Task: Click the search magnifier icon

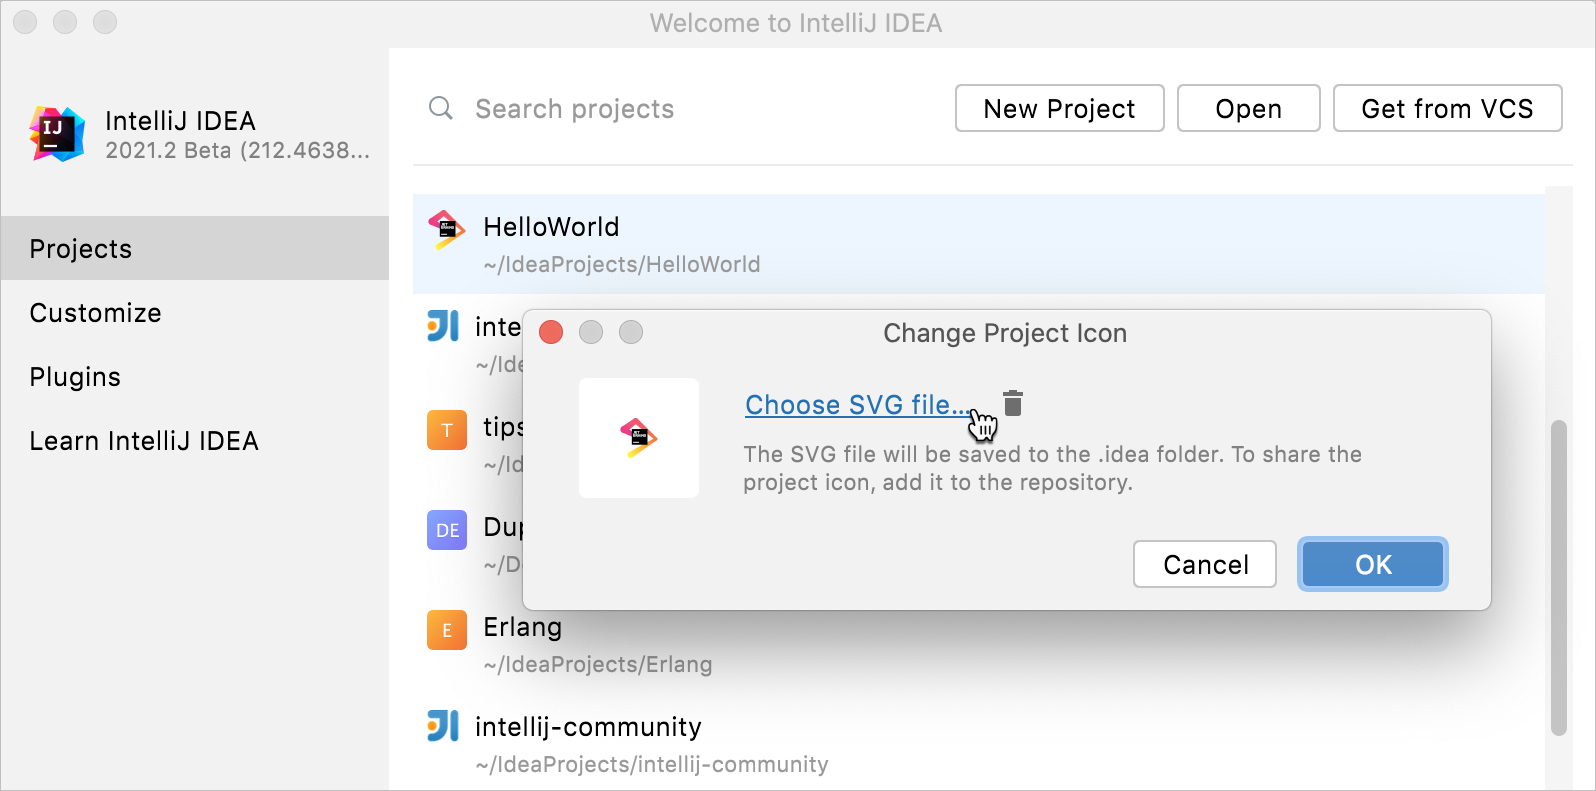Action: (x=441, y=108)
